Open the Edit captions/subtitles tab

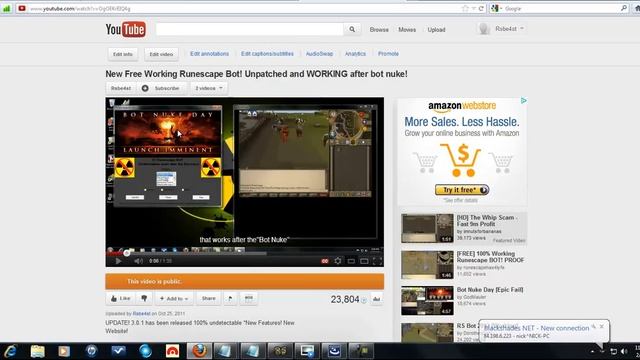click(x=267, y=54)
